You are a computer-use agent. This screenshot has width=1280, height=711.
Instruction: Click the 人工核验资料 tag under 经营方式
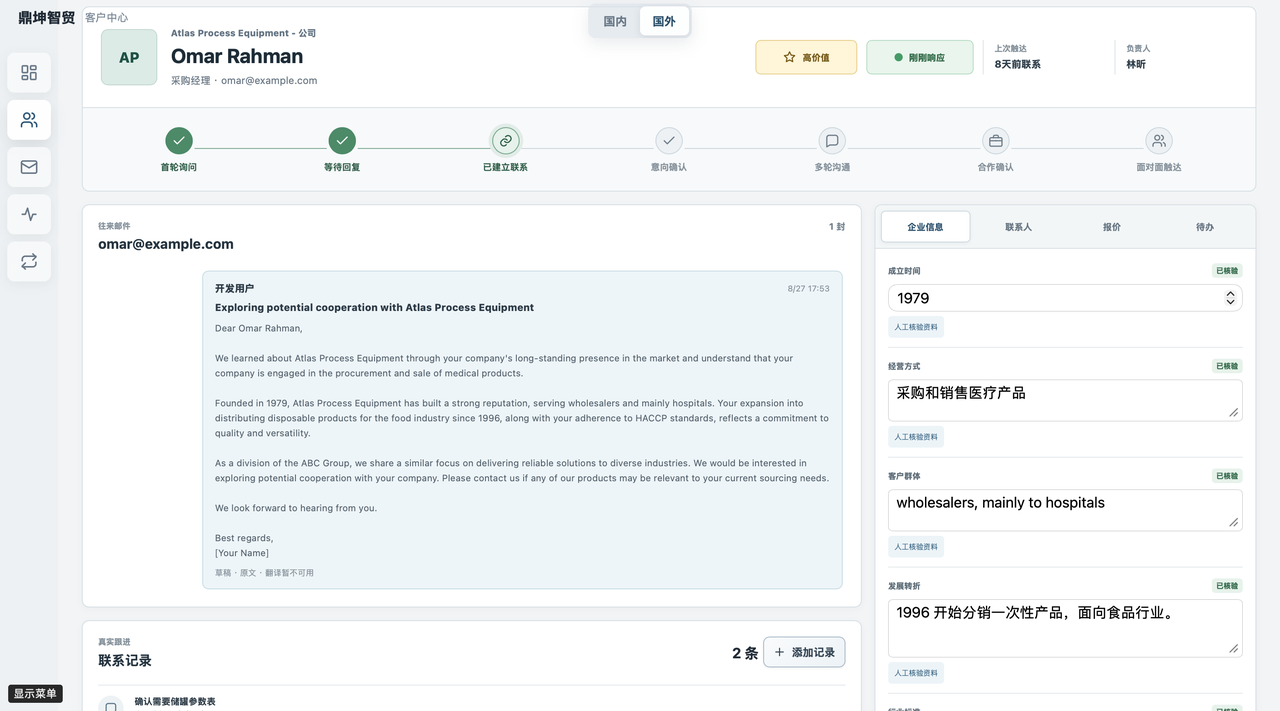pyautogui.click(x=916, y=437)
